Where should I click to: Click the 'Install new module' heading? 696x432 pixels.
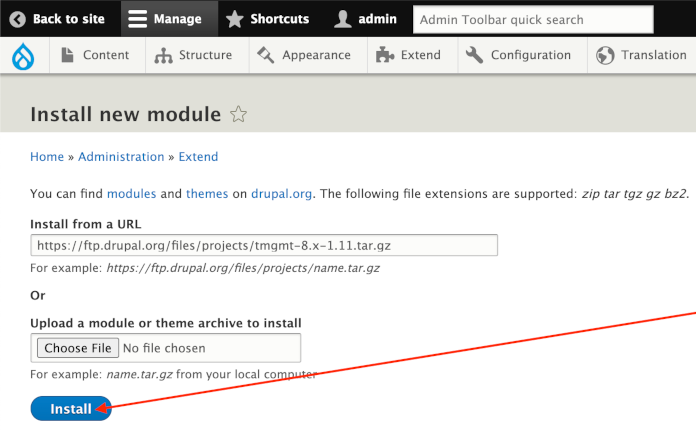coord(126,114)
